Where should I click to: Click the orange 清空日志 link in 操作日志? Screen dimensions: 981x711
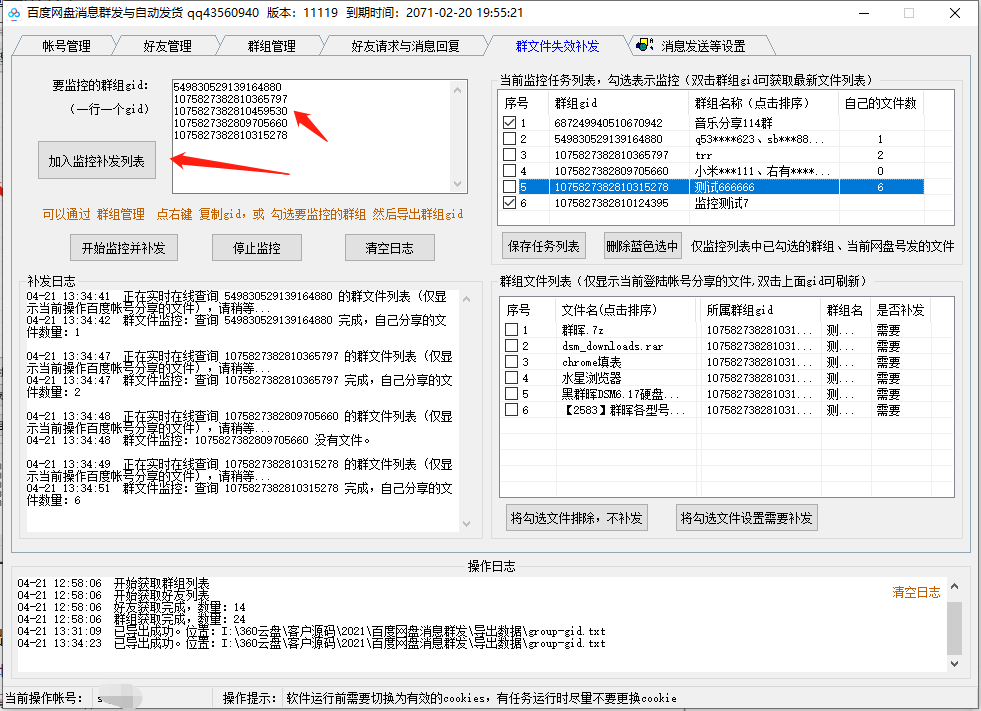click(915, 592)
